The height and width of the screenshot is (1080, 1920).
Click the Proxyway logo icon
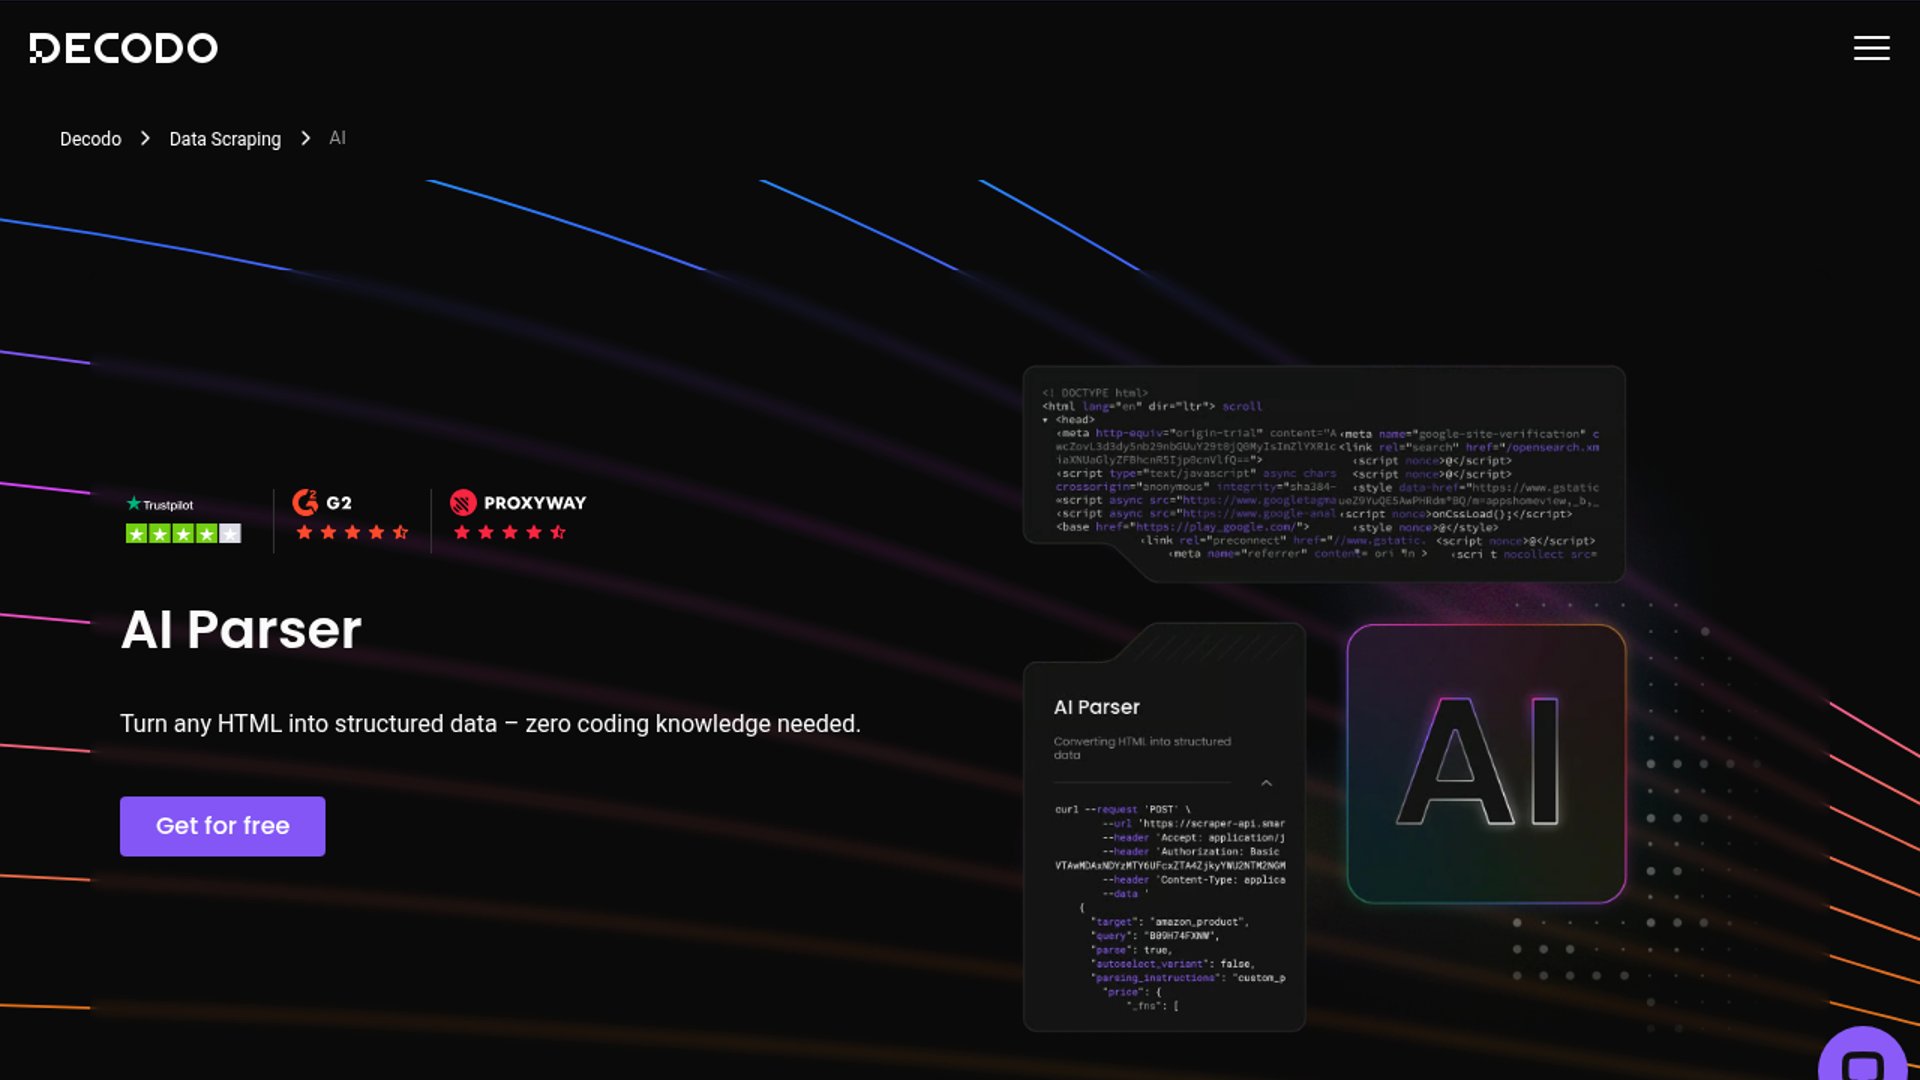(463, 502)
